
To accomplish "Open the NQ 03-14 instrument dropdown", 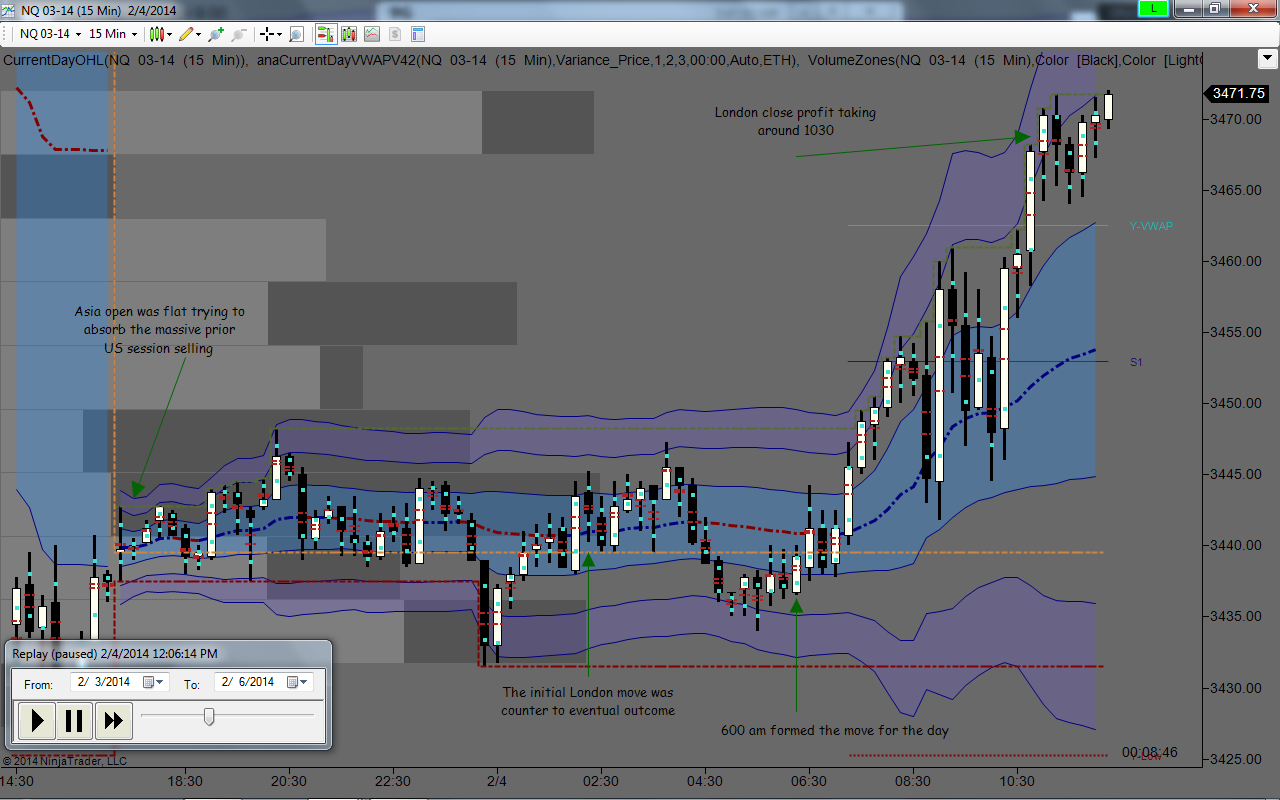I will pos(51,34).
